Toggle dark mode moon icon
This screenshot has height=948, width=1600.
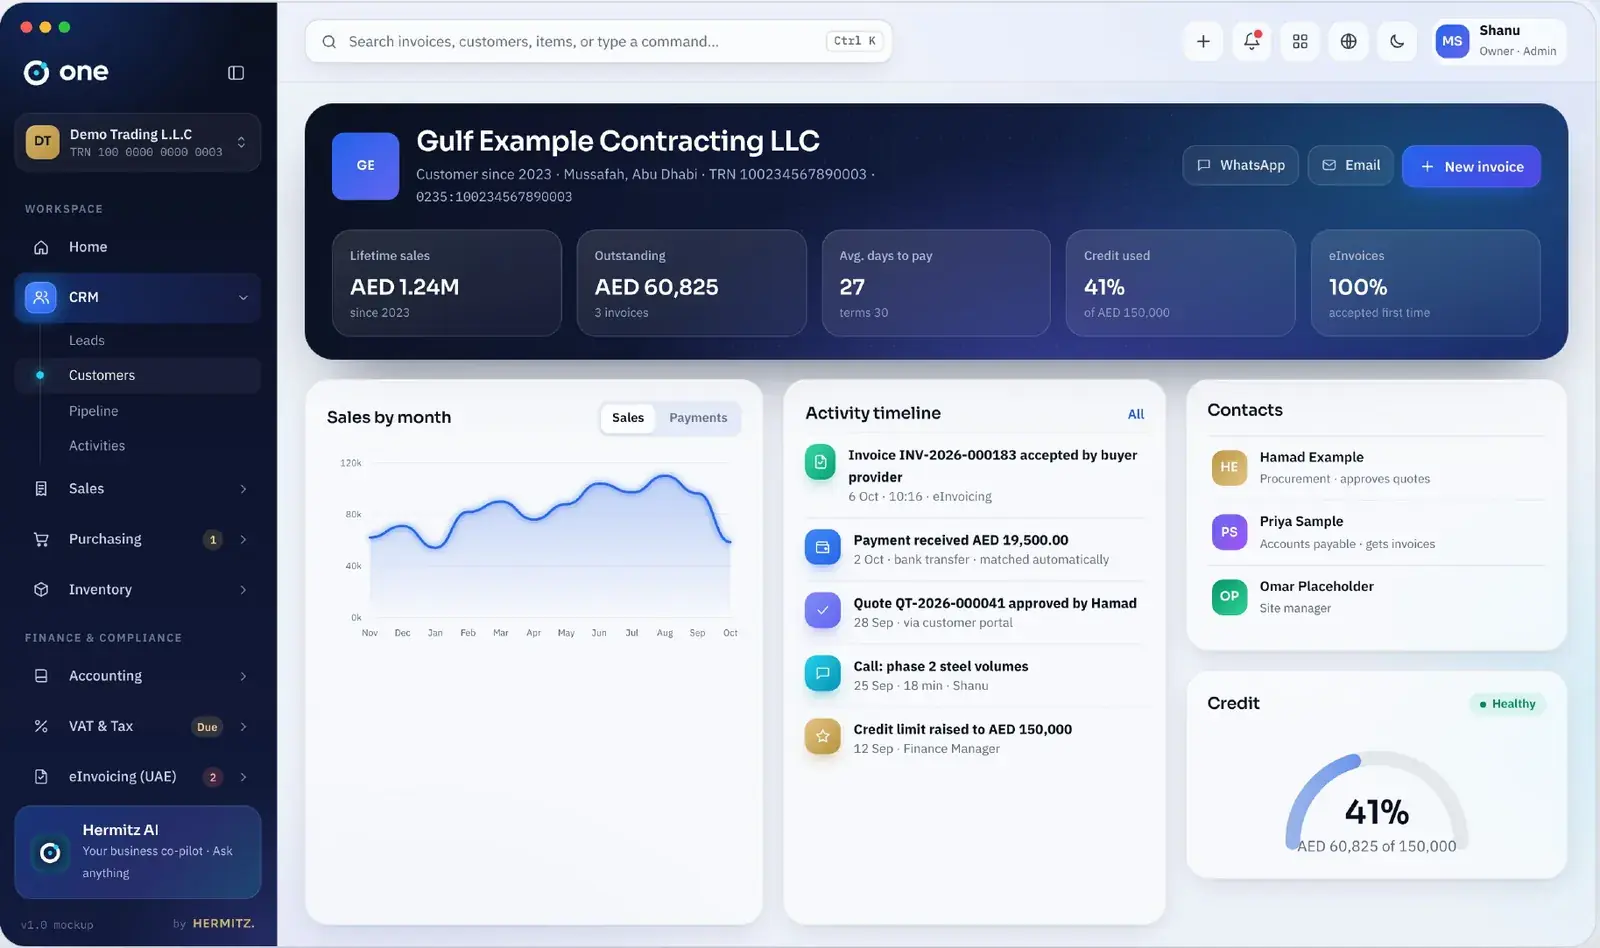coord(1397,41)
